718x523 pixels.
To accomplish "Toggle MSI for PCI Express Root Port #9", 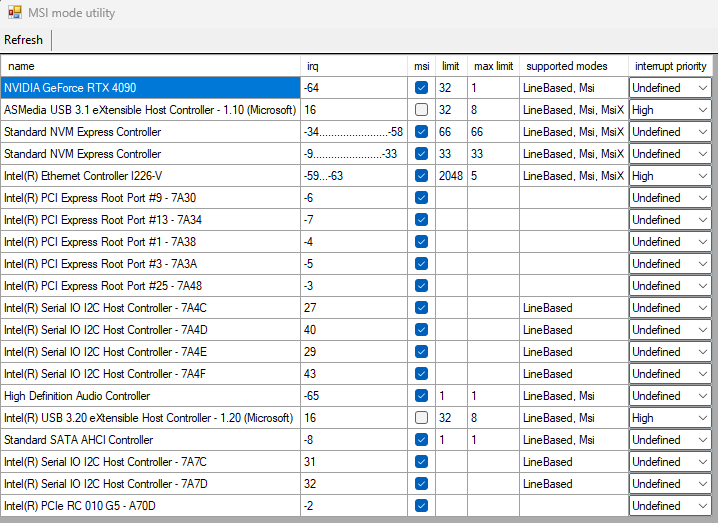I will [421, 197].
